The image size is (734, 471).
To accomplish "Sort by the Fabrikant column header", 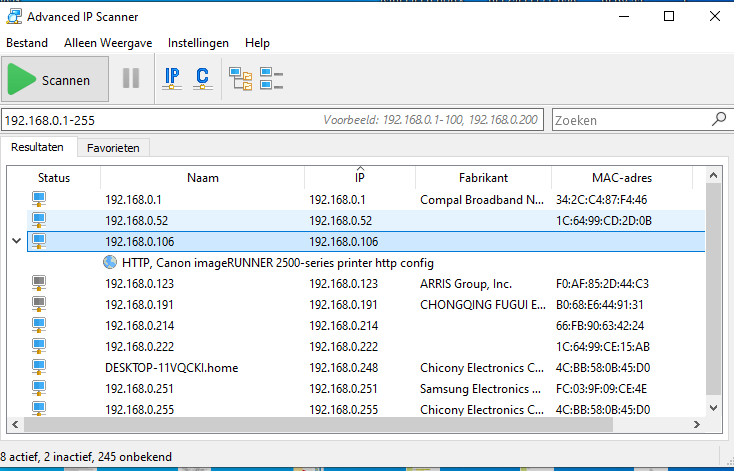I will coord(483,177).
